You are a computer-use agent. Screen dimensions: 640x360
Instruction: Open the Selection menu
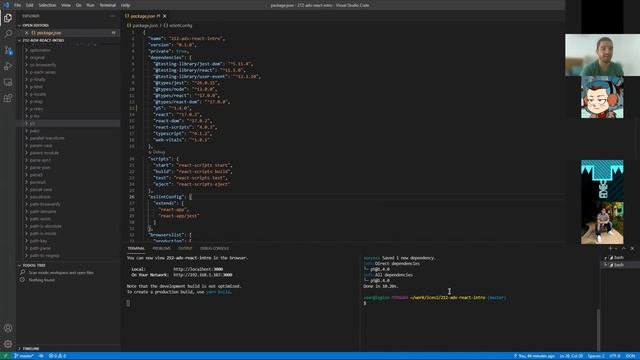[47, 5]
